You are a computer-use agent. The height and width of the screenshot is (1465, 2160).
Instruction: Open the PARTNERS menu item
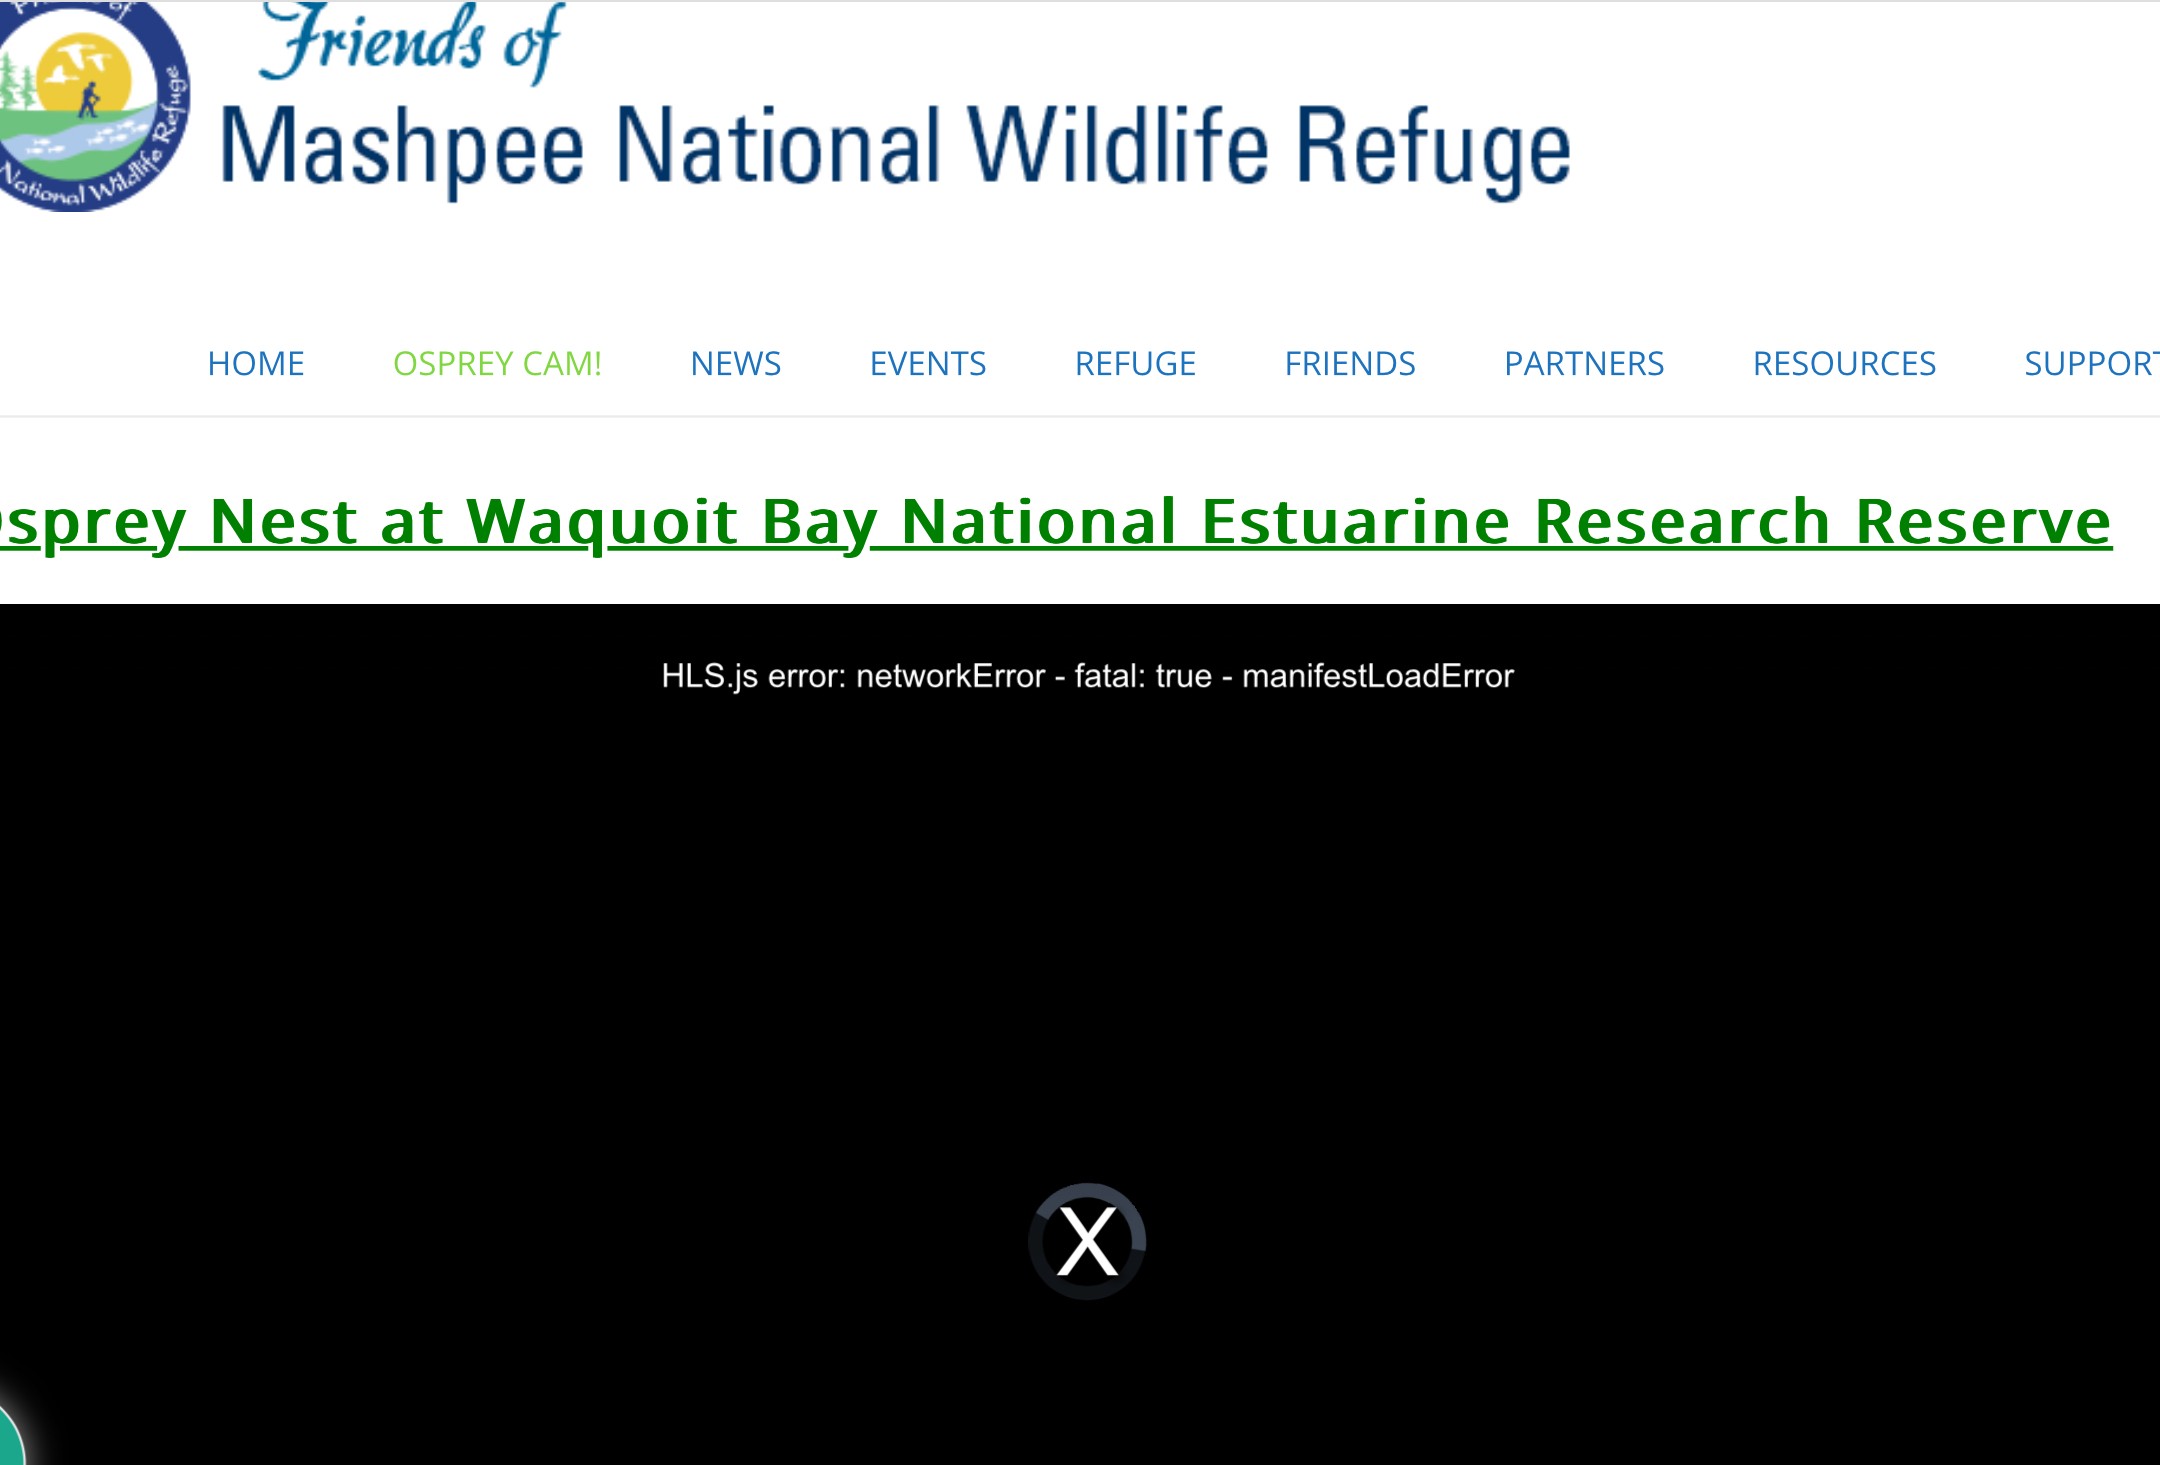tap(1584, 363)
